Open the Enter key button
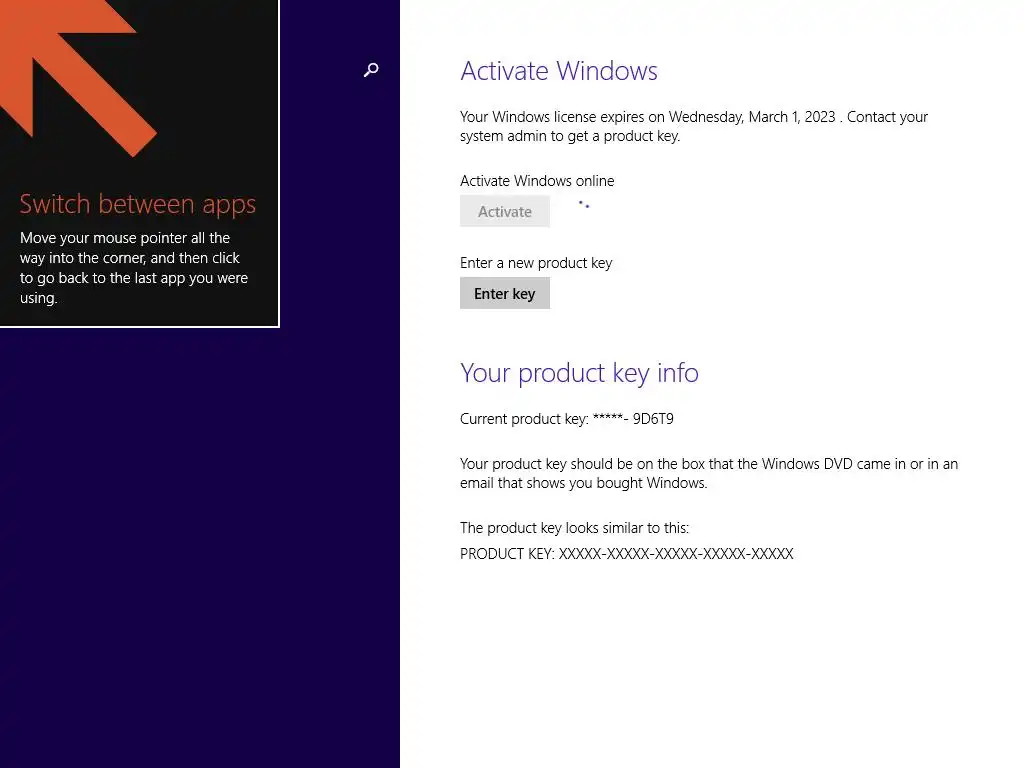Screen dimensions: 1024x768 click(504, 293)
